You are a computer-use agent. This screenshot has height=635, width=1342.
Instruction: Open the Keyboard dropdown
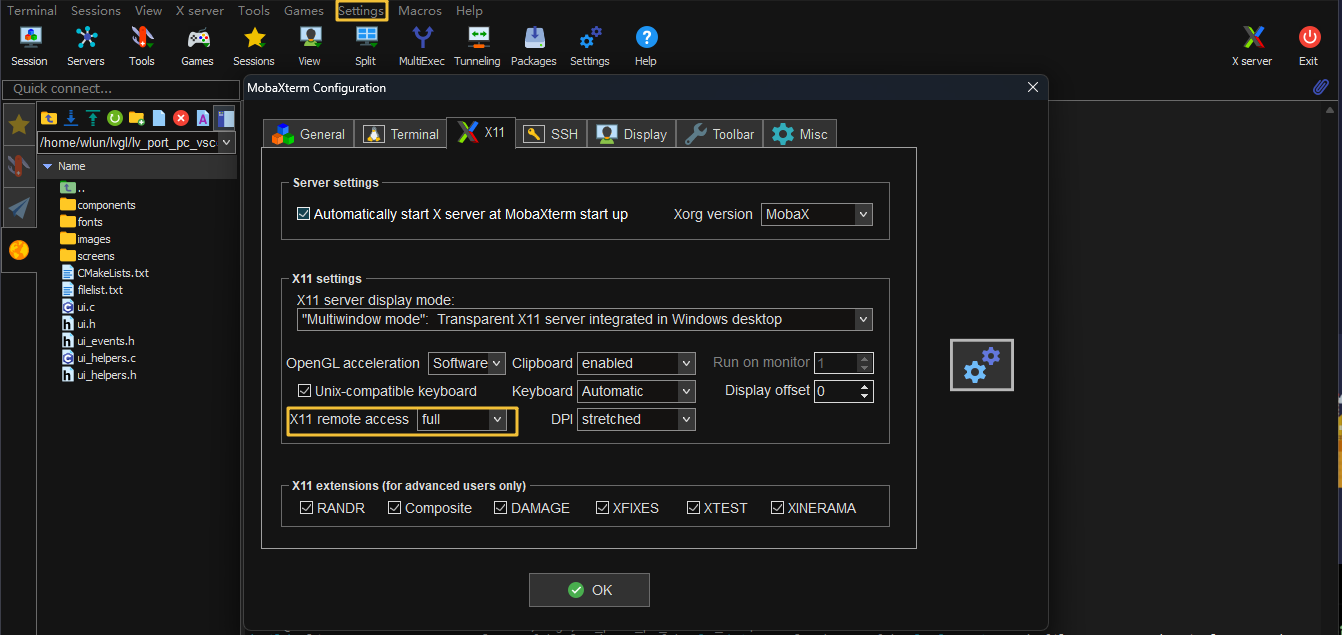pos(636,391)
